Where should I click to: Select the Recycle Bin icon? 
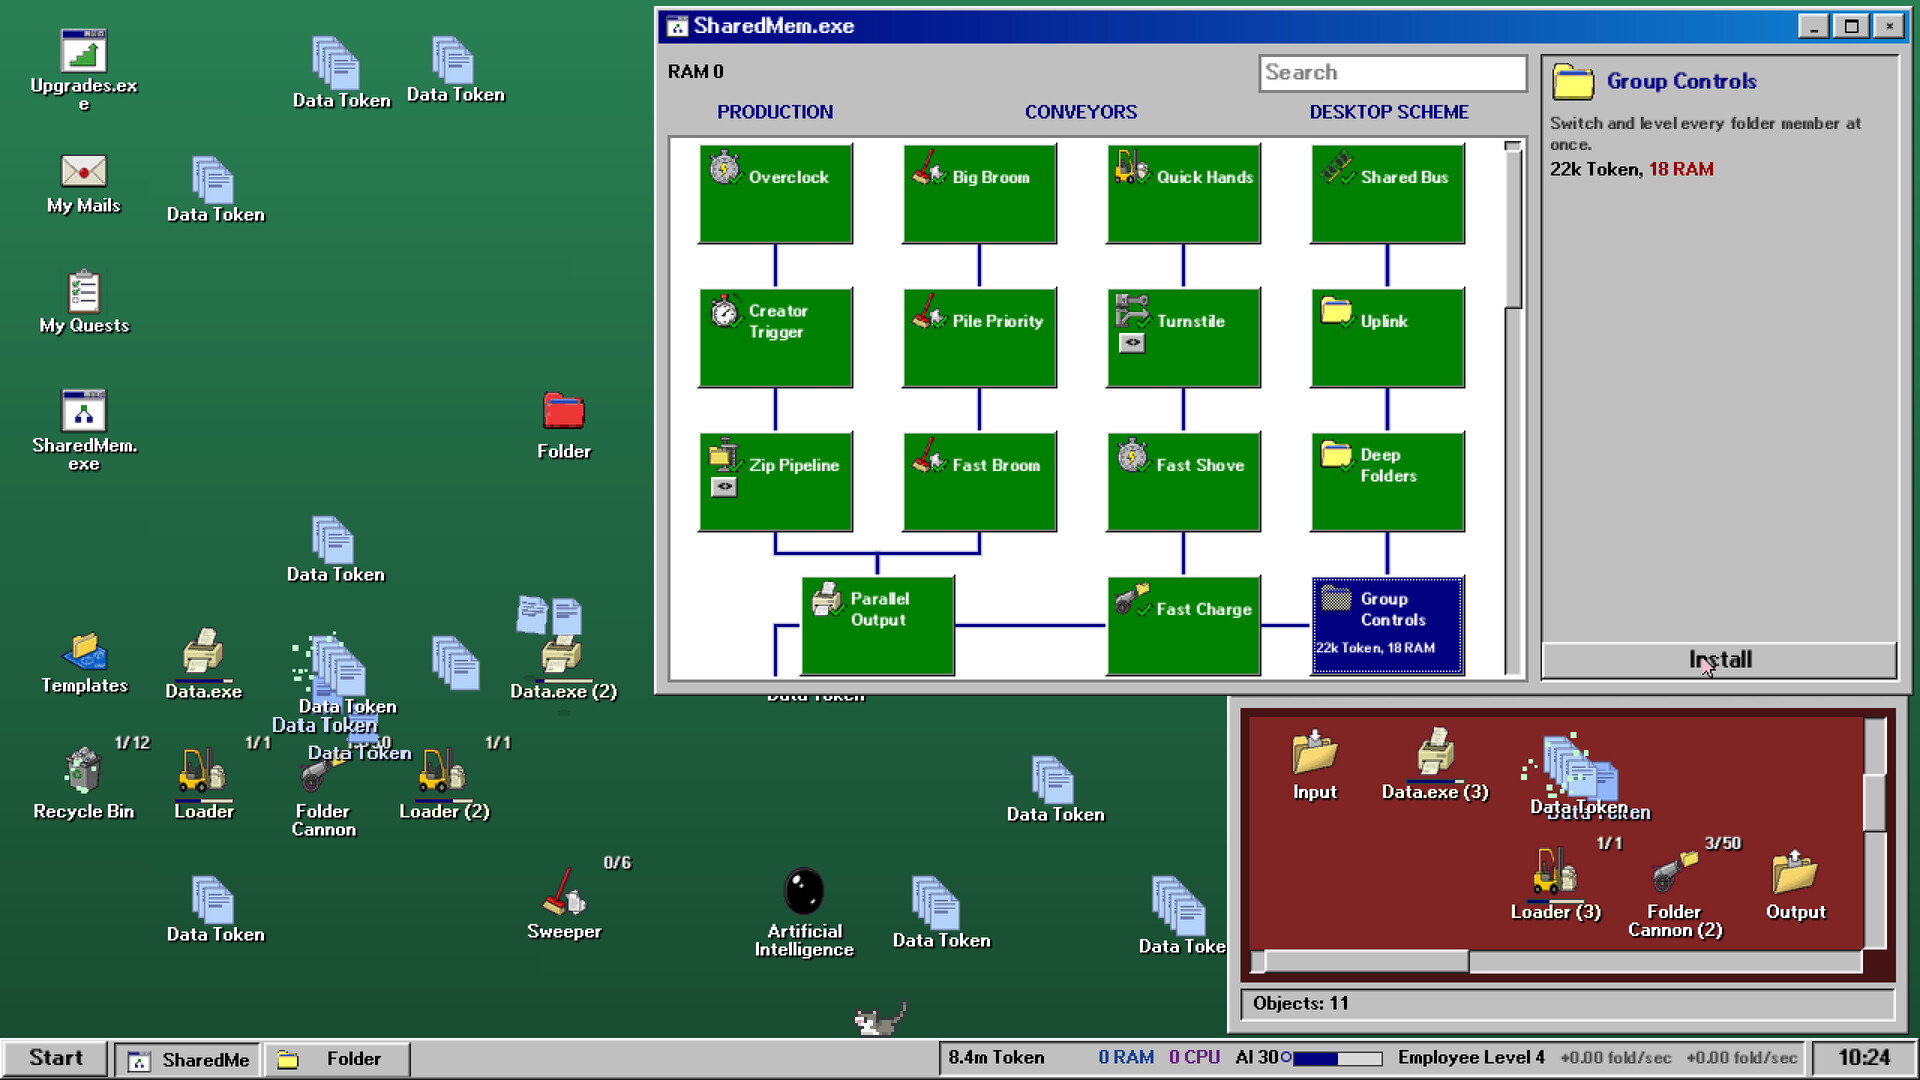84,784
